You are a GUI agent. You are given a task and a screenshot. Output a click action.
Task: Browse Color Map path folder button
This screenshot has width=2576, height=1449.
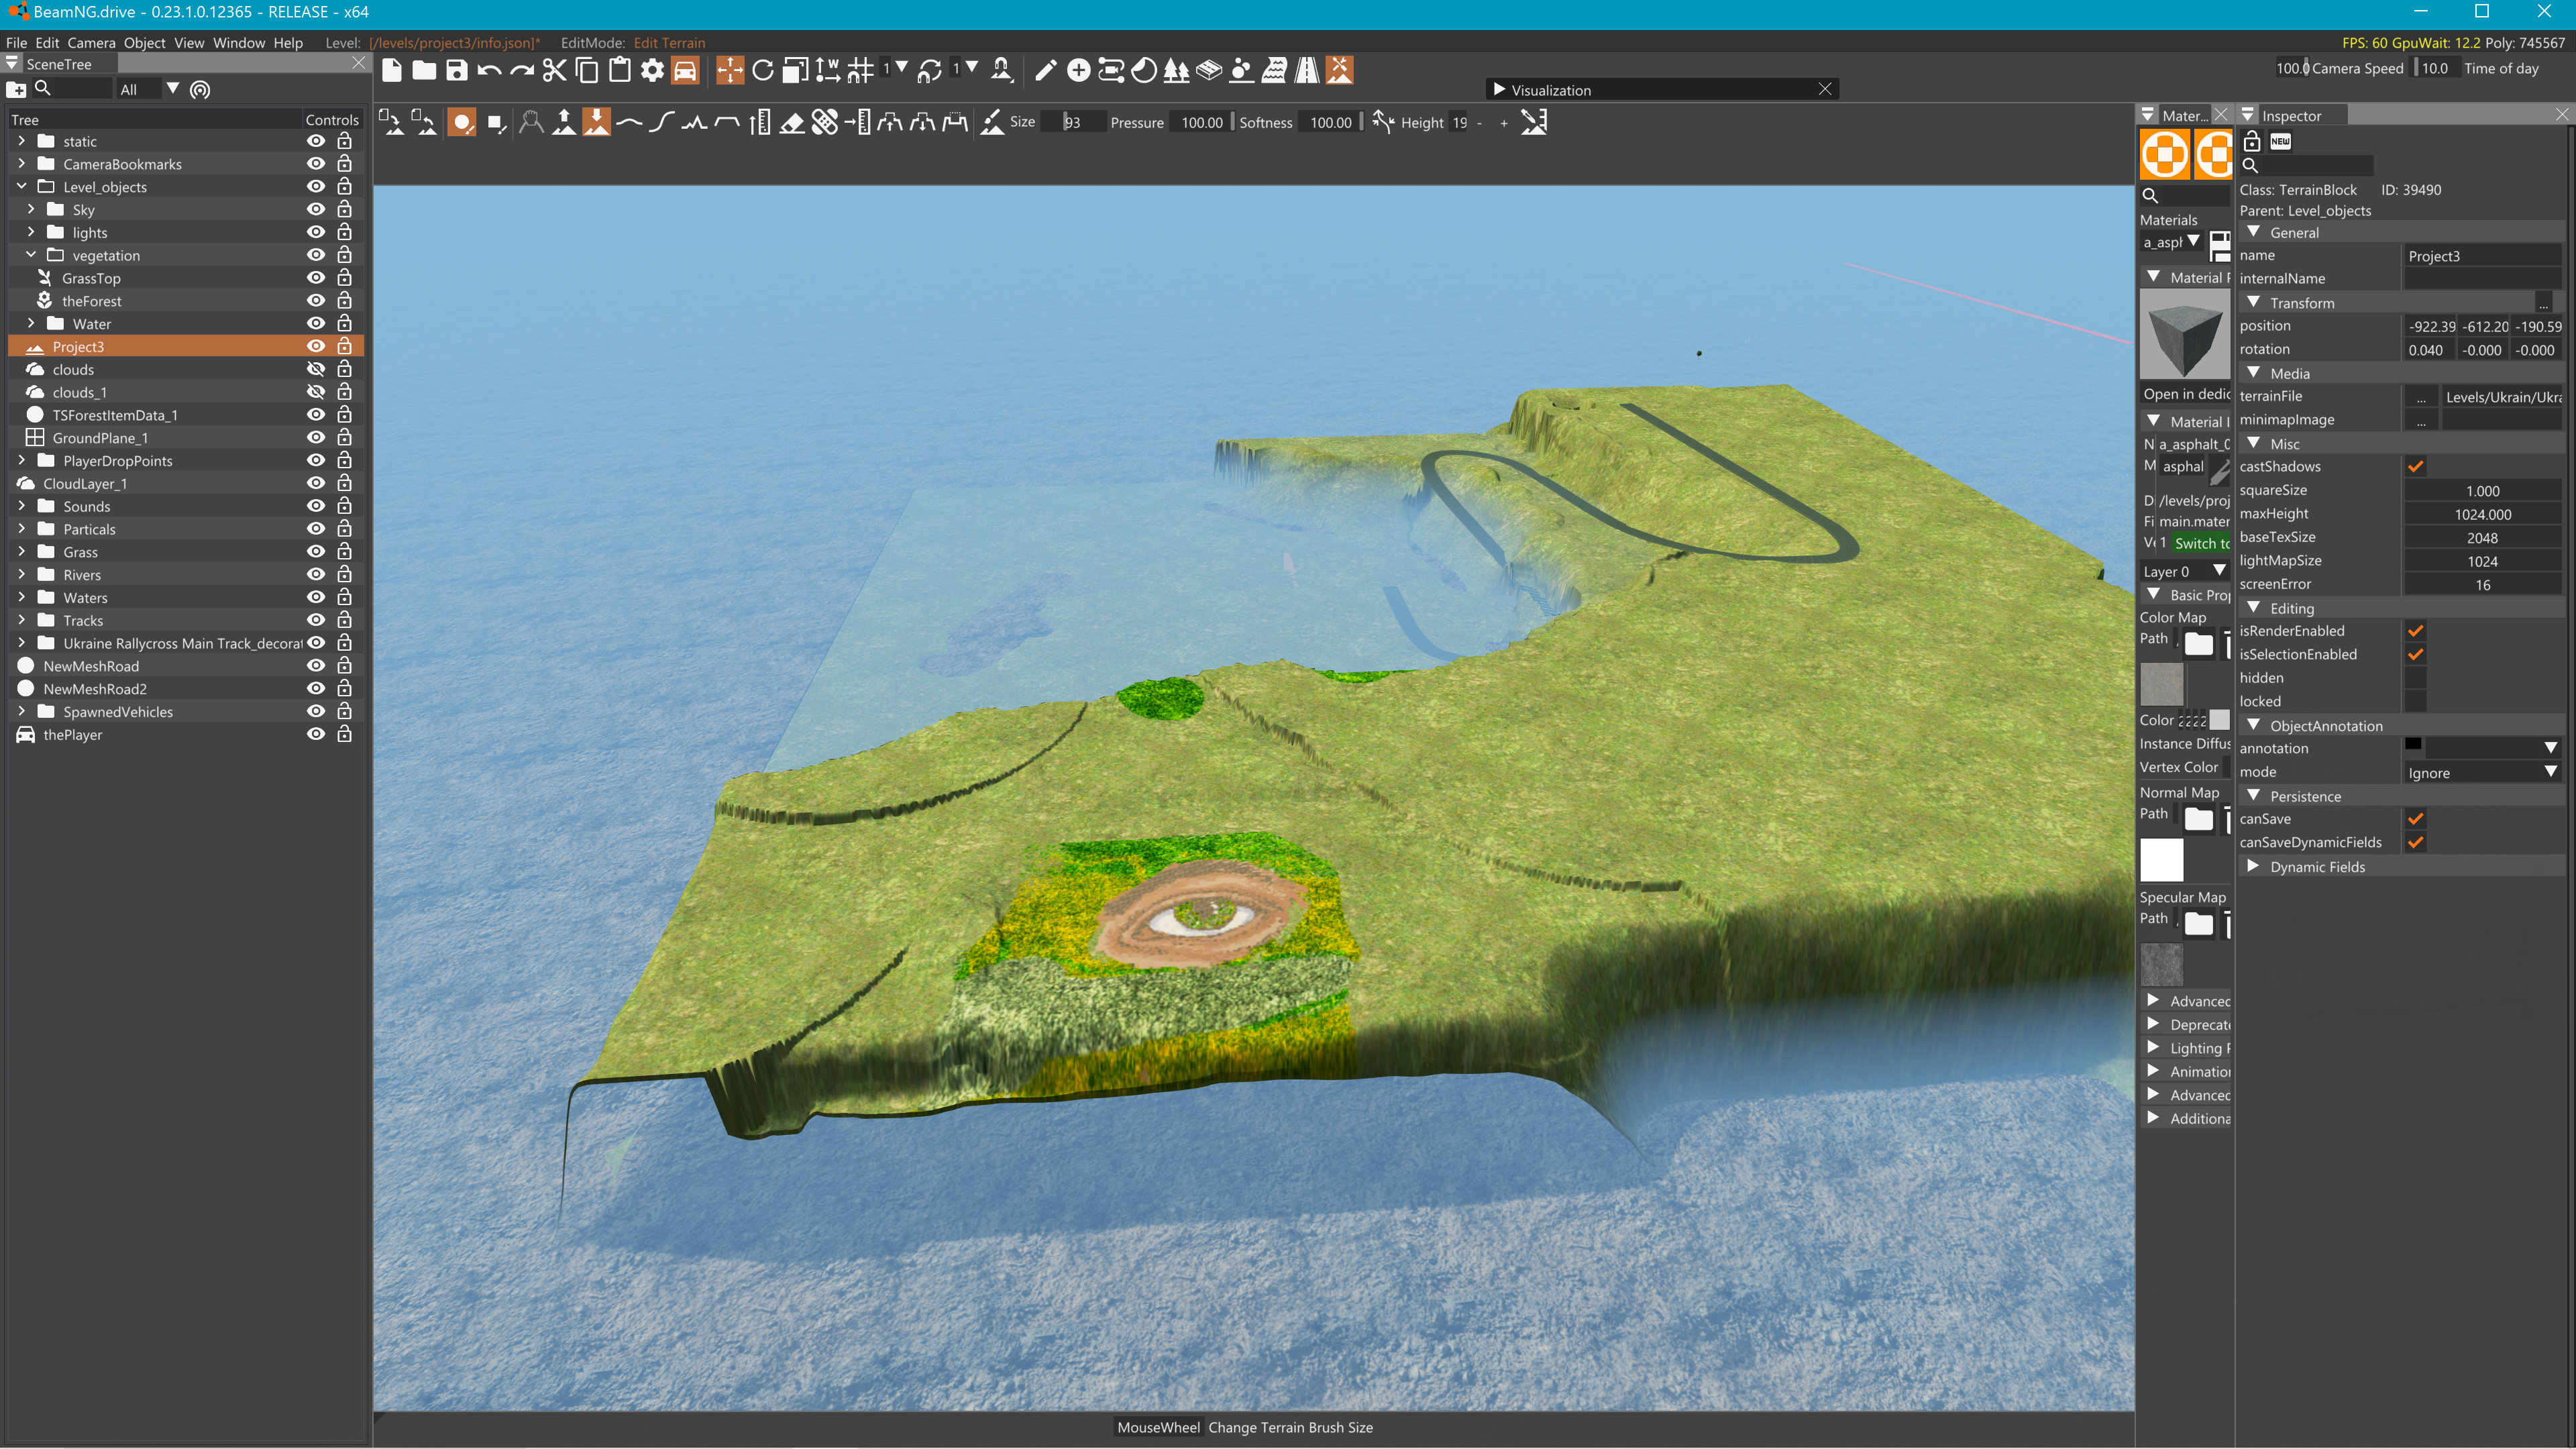2198,643
